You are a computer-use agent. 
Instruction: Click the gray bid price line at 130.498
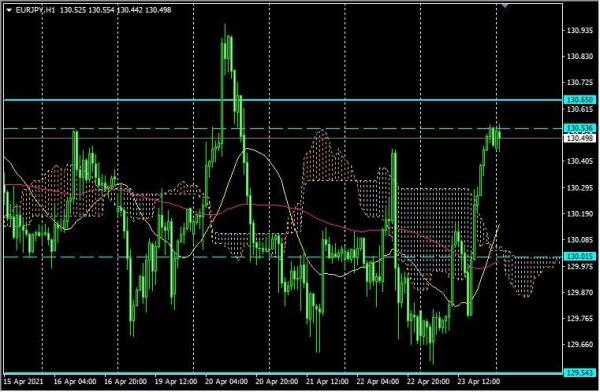[283, 138]
